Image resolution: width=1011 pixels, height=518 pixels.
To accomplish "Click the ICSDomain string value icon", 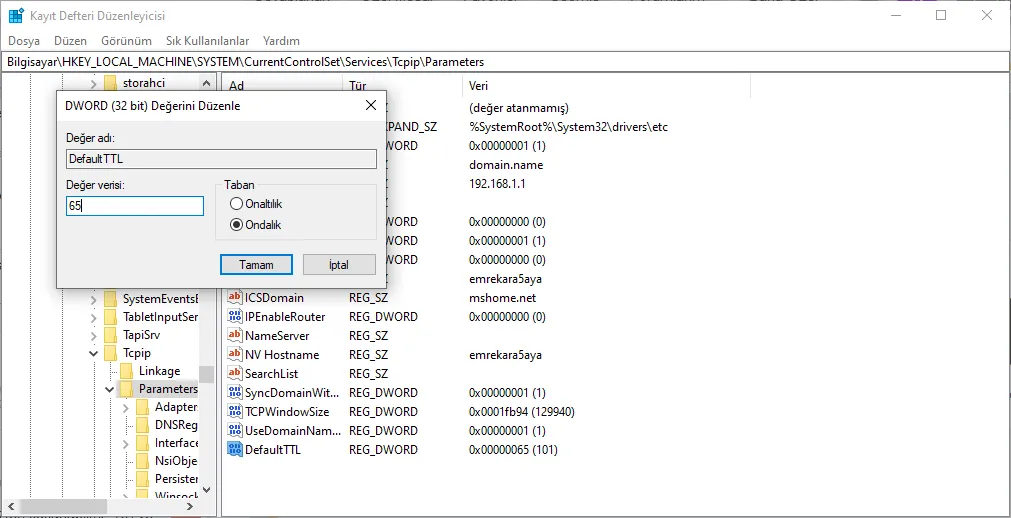I will coord(235,297).
